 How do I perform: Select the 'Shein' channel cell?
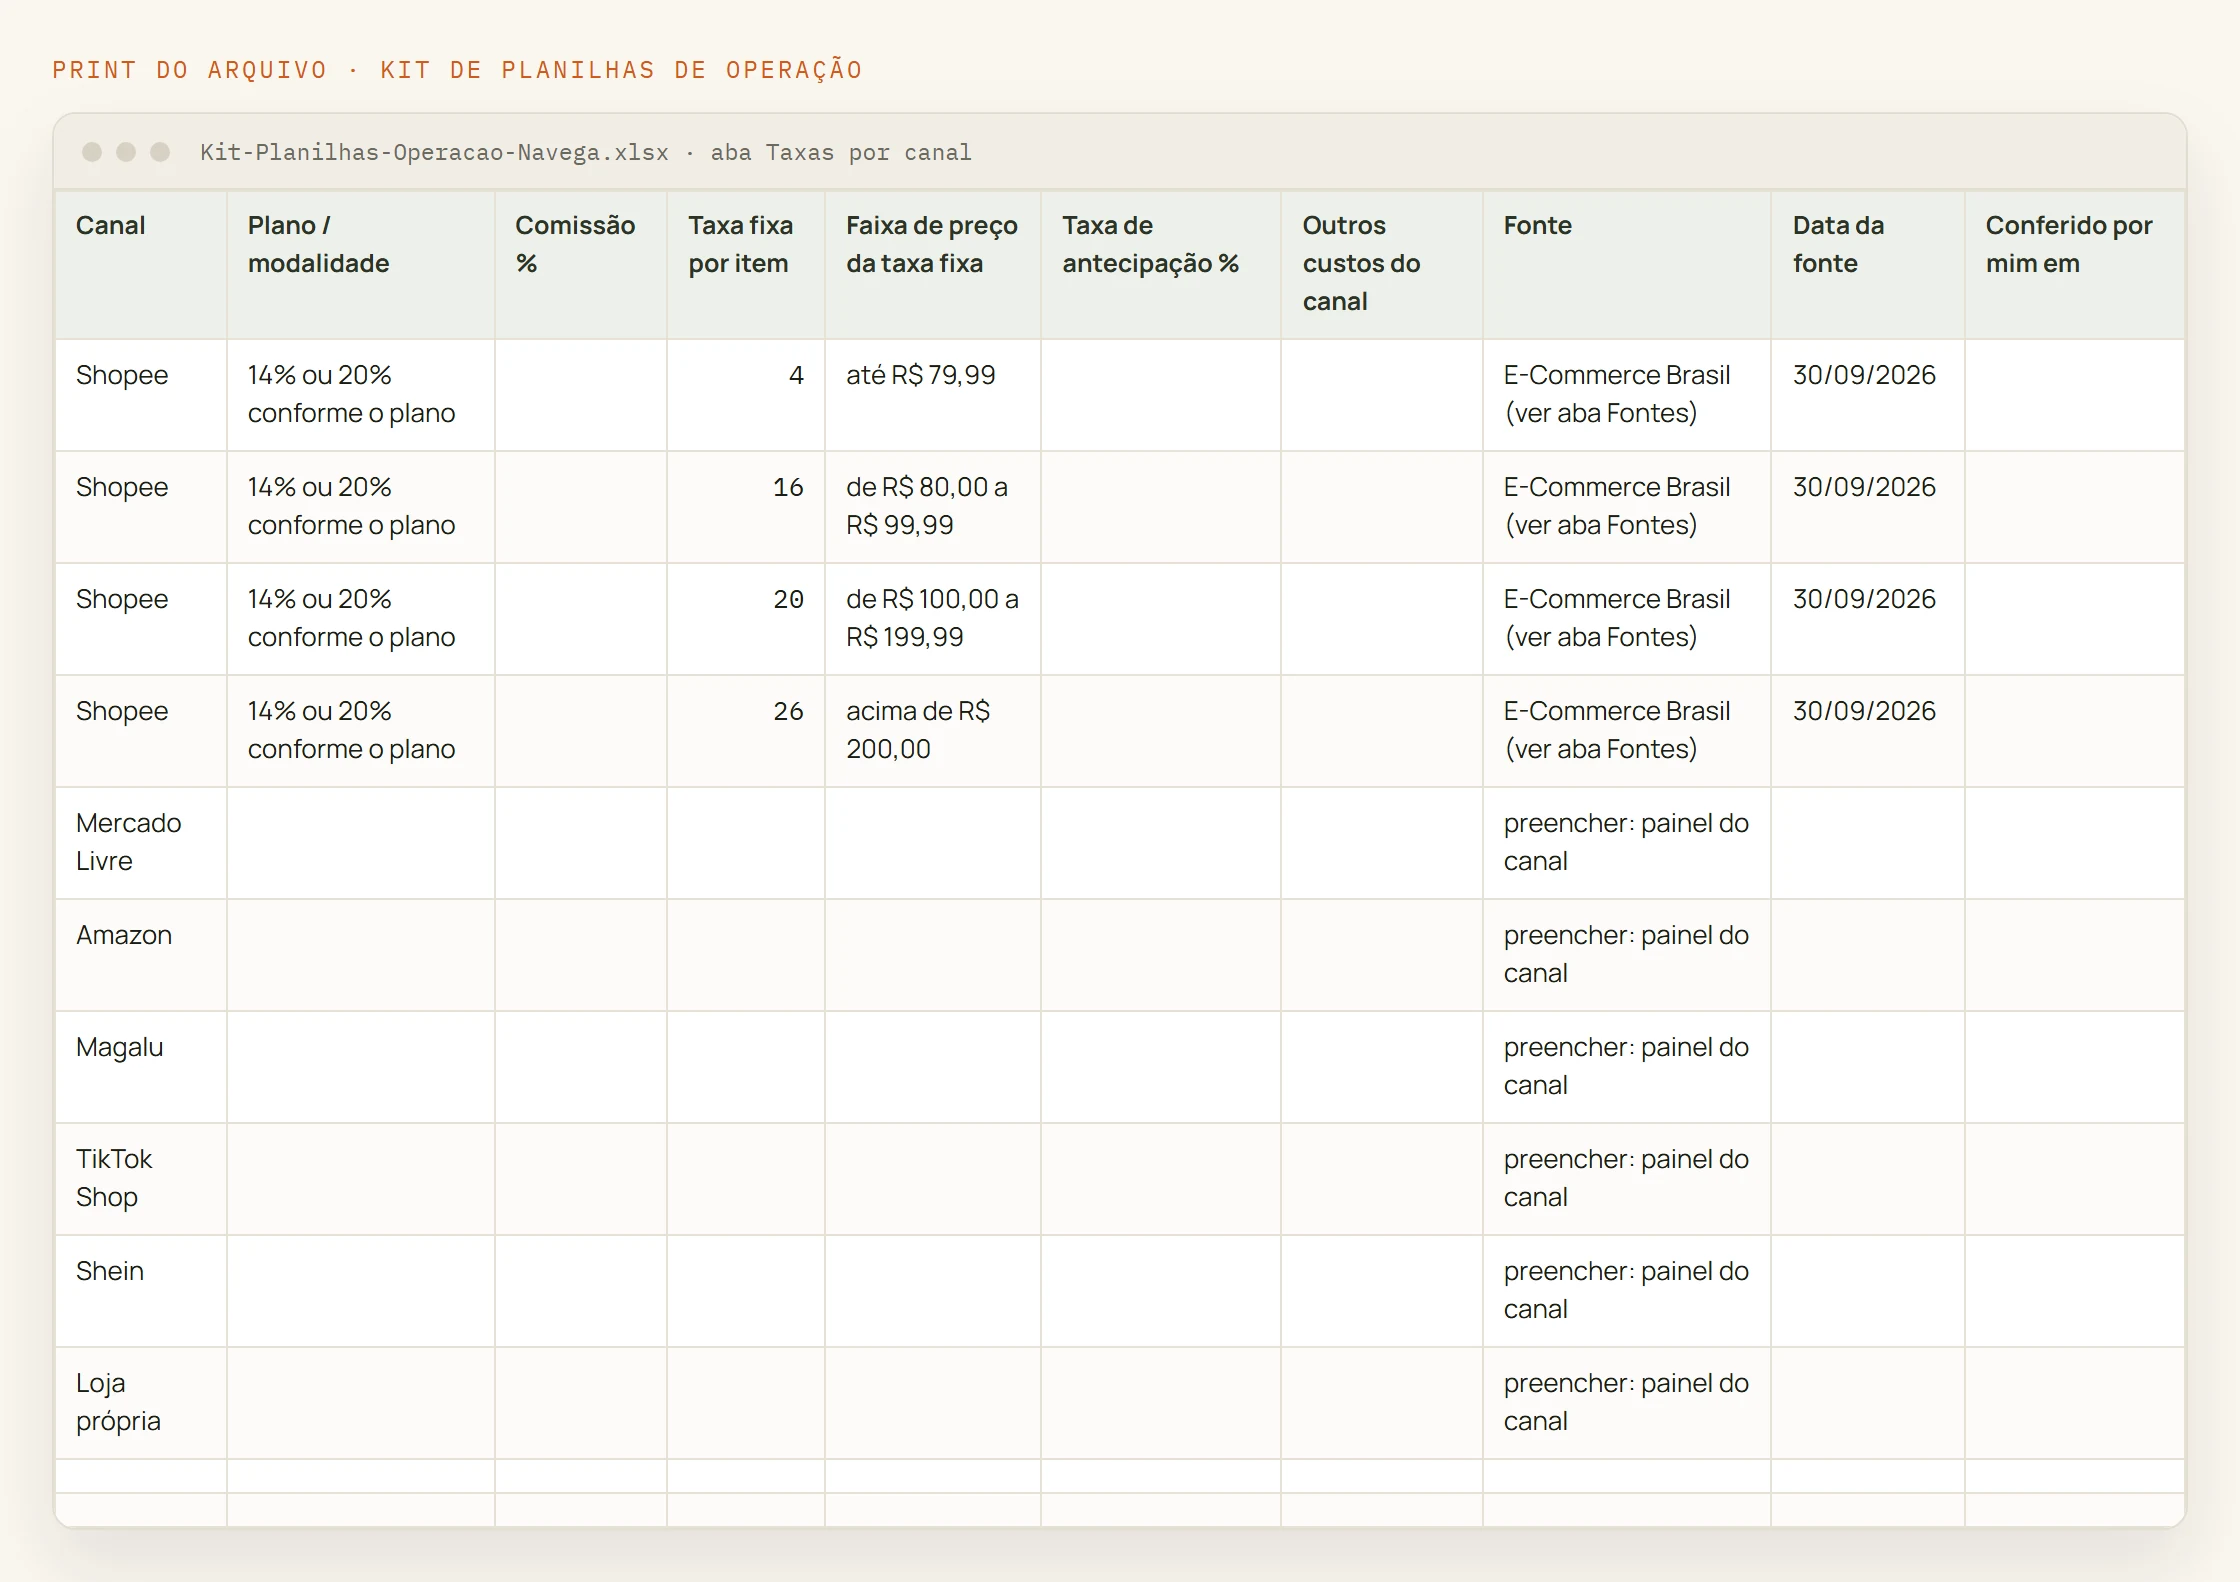(x=141, y=1291)
